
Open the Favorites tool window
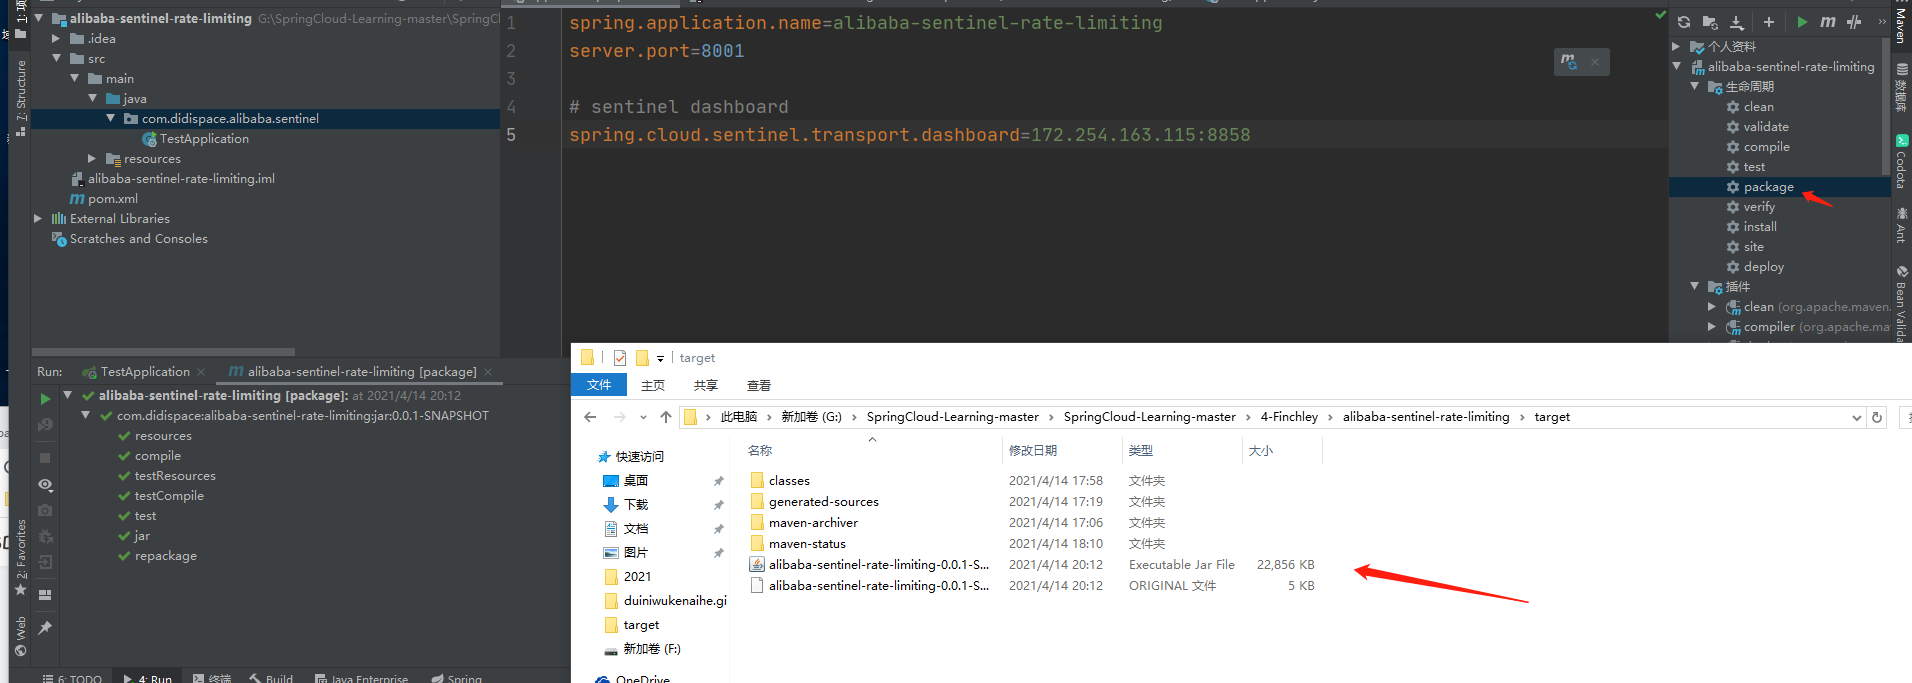[x=21, y=557]
